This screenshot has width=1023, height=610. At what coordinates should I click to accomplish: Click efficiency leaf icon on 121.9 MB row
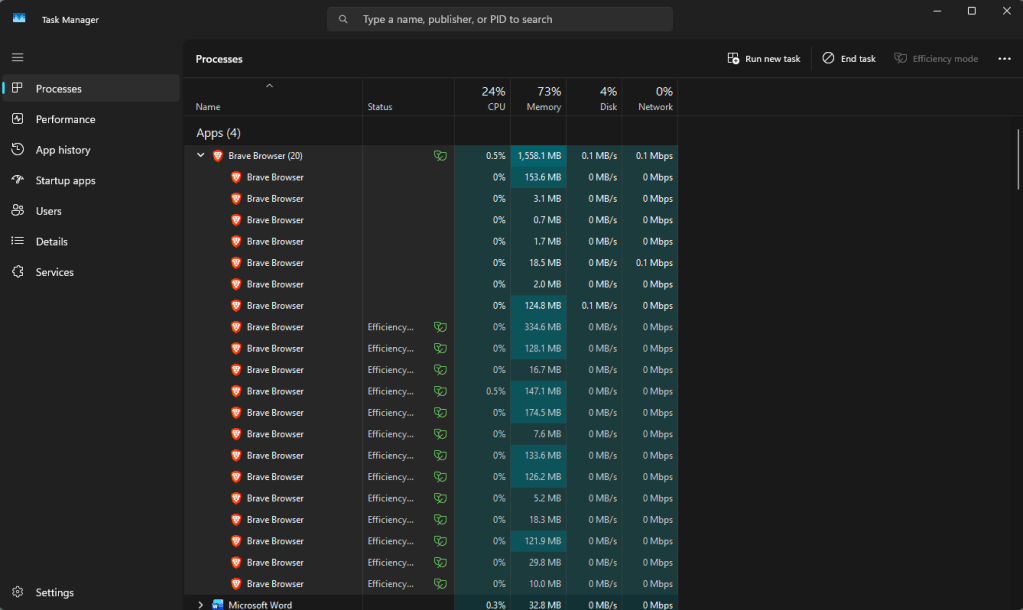click(x=440, y=541)
